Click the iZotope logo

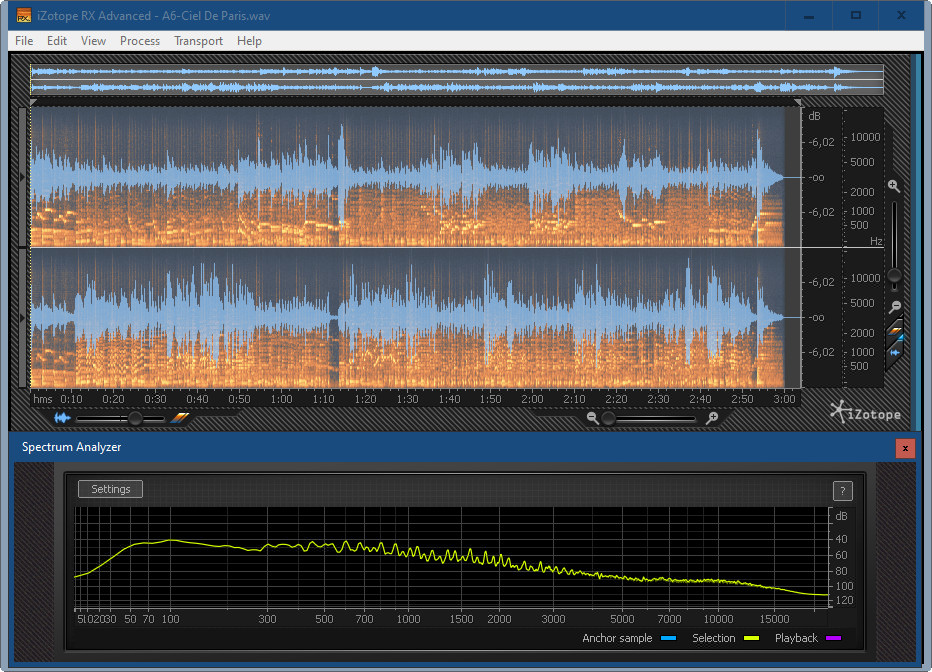coord(865,413)
